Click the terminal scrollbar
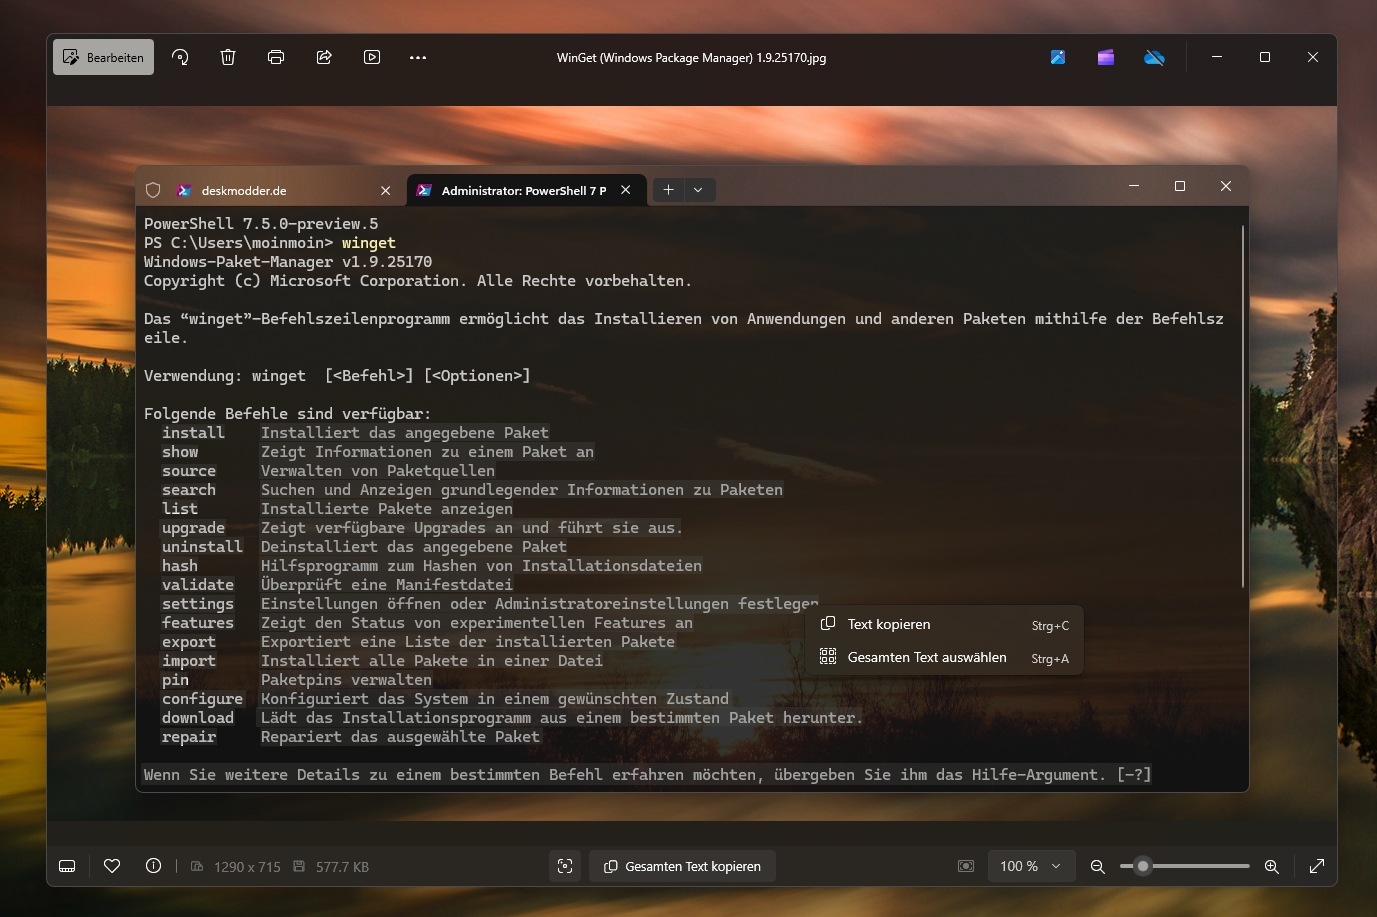The width and height of the screenshot is (1377, 917). pyautogui.click(x=1242, y=406)
